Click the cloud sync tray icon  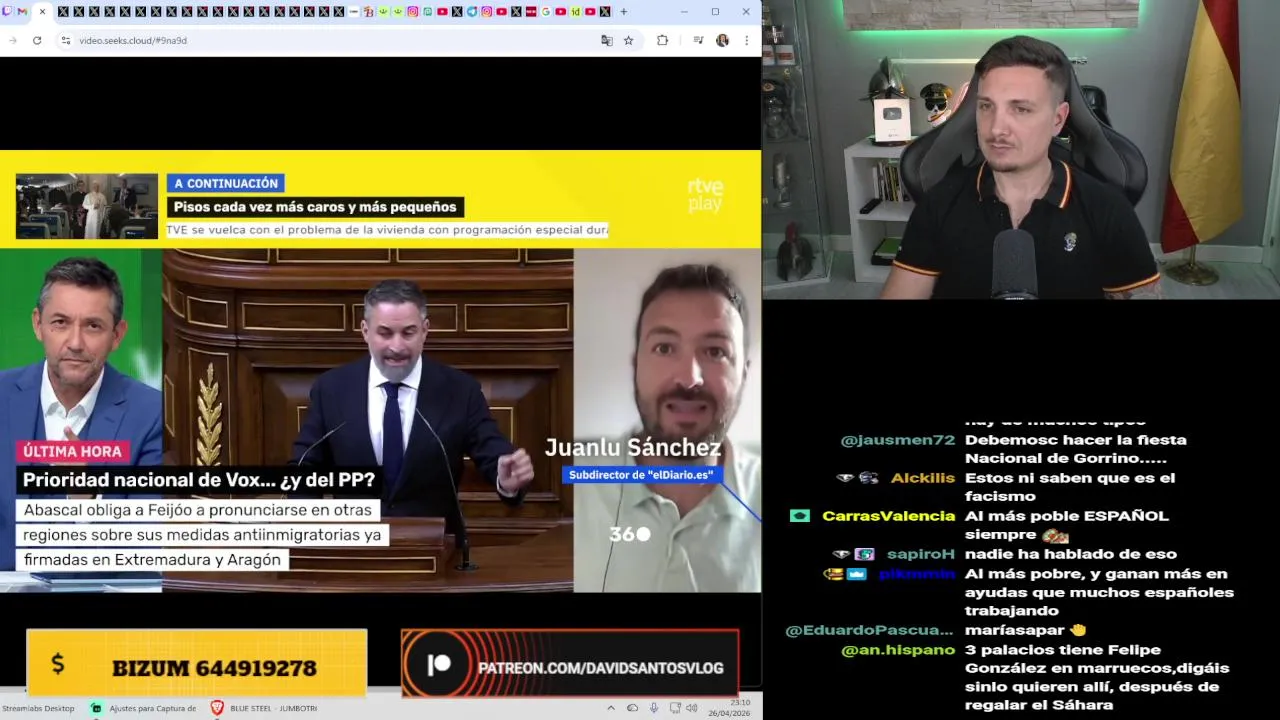coord(632,708)
